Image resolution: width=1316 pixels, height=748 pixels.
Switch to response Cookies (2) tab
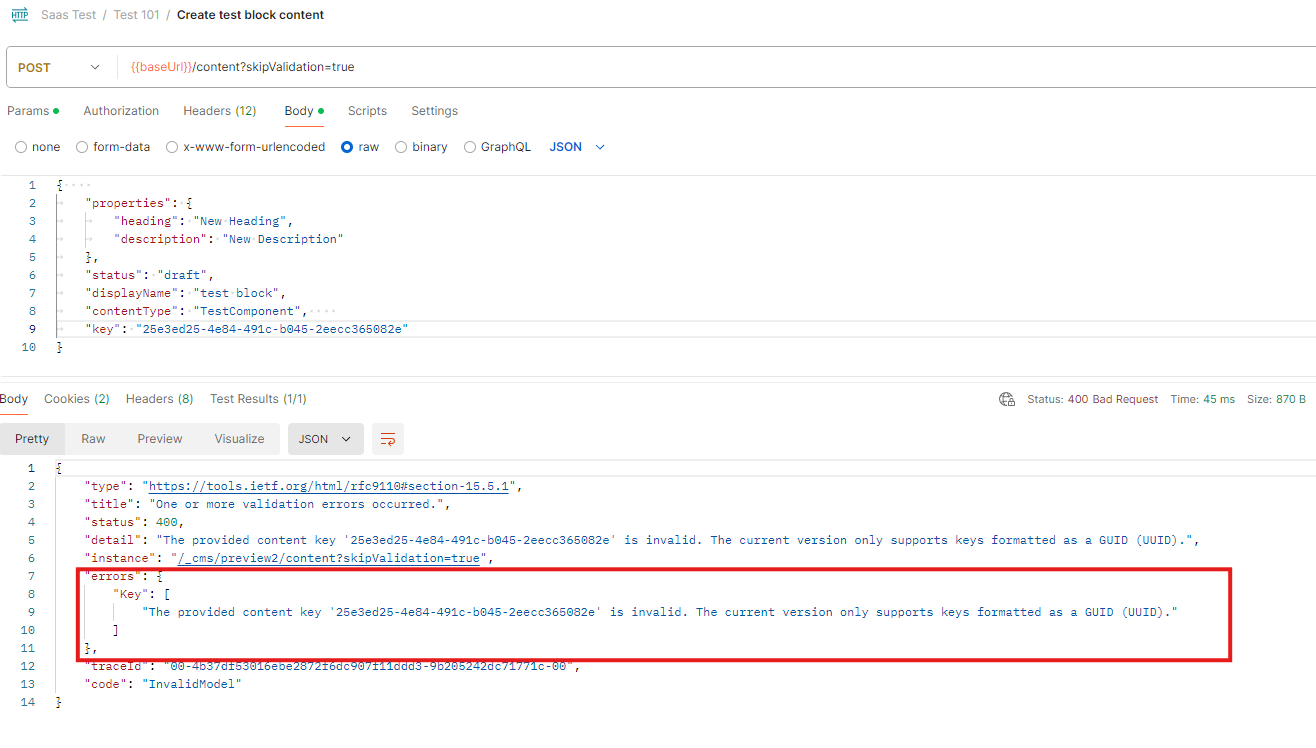pyautogui.click(x=76, y=399)
